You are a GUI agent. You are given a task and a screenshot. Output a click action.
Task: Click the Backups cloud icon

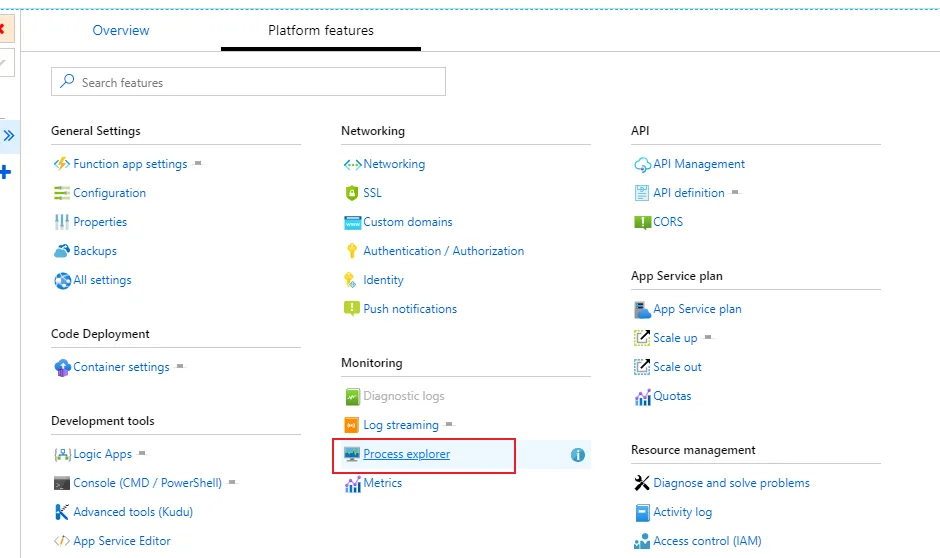pos(62,251)
